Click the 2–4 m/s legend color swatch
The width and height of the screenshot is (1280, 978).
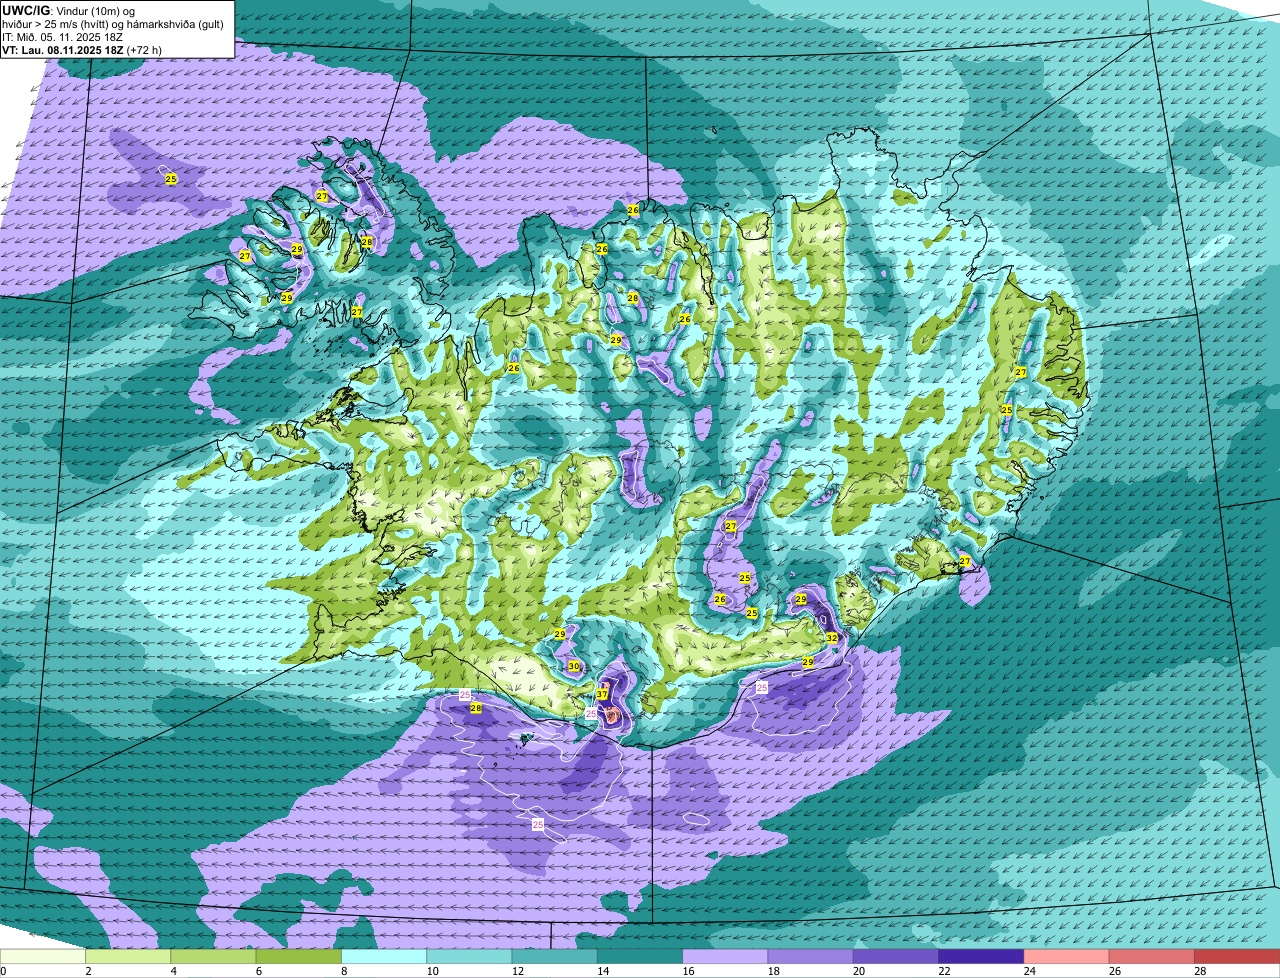(x=128, y=957)
